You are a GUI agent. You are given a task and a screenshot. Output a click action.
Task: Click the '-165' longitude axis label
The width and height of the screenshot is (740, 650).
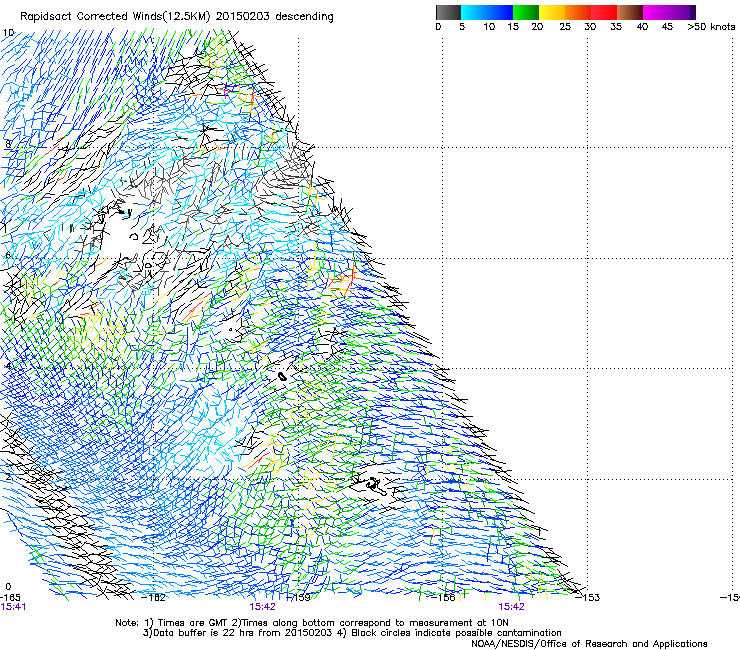tap(10, 597)
